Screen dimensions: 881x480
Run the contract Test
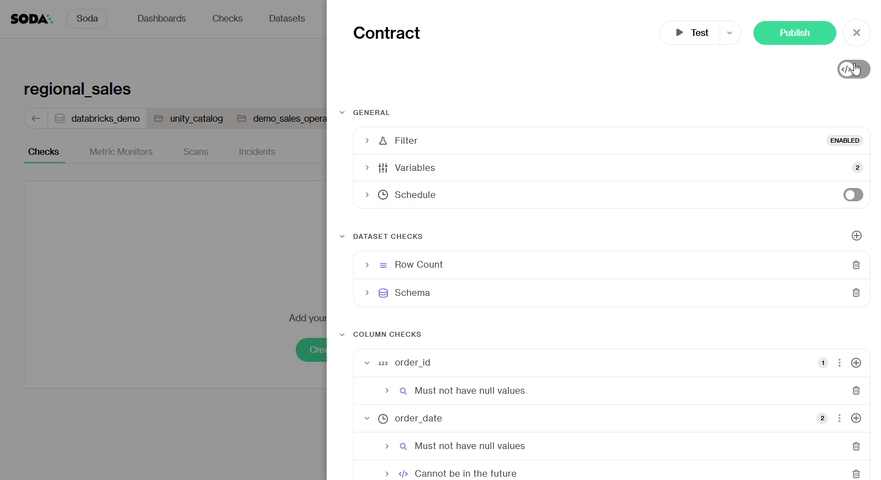pos(691,33)
